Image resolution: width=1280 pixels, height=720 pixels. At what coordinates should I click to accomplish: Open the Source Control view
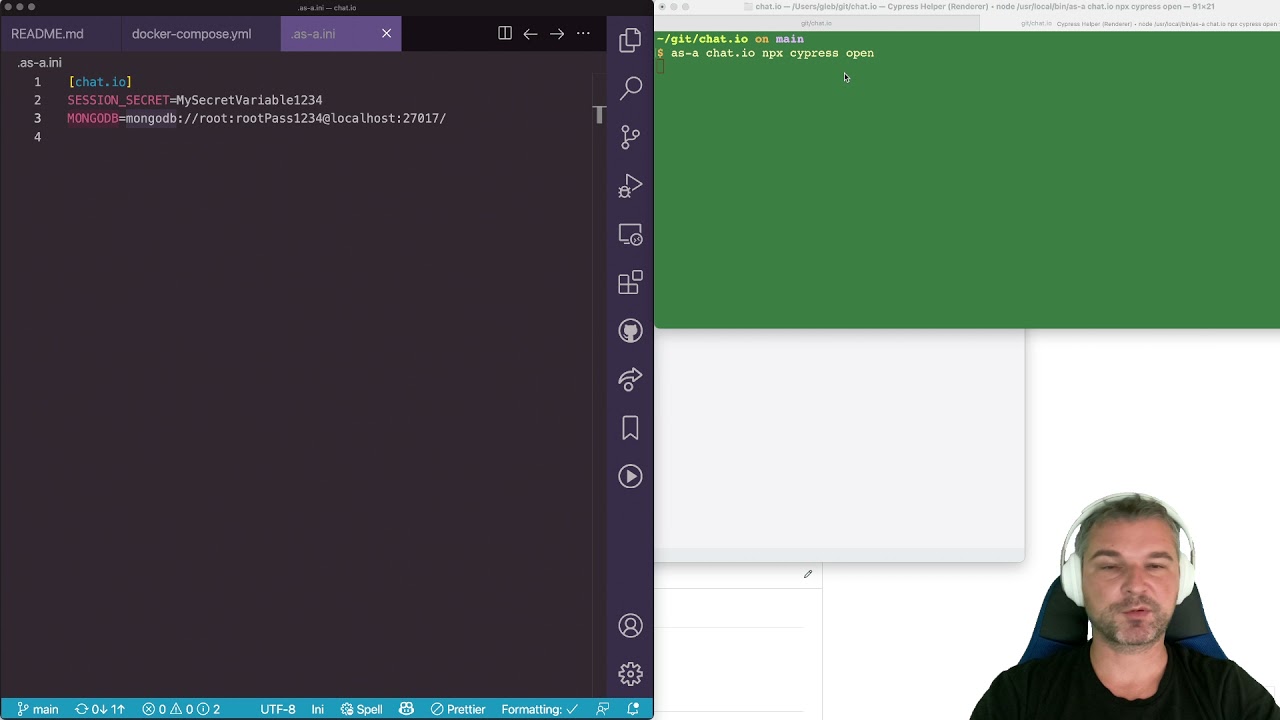(630, 137)
